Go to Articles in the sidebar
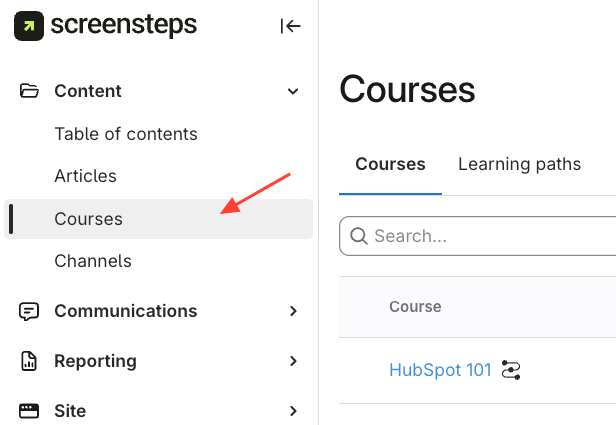 pos(86,176)
